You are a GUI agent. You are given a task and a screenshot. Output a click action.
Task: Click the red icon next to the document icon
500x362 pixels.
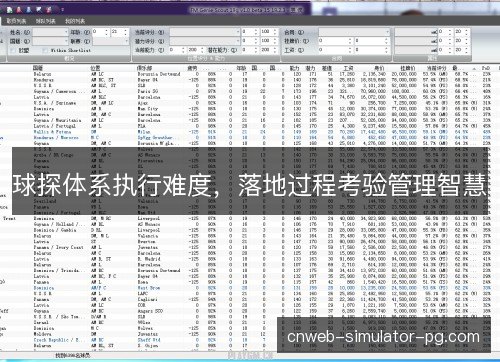(19, 10)
